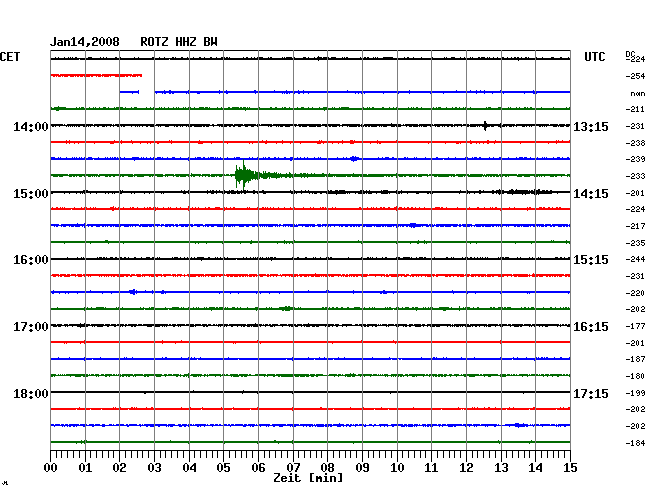650x494 pixels.
Task: Select the 03 minute tick label
Action: click(x=155, y=468)
